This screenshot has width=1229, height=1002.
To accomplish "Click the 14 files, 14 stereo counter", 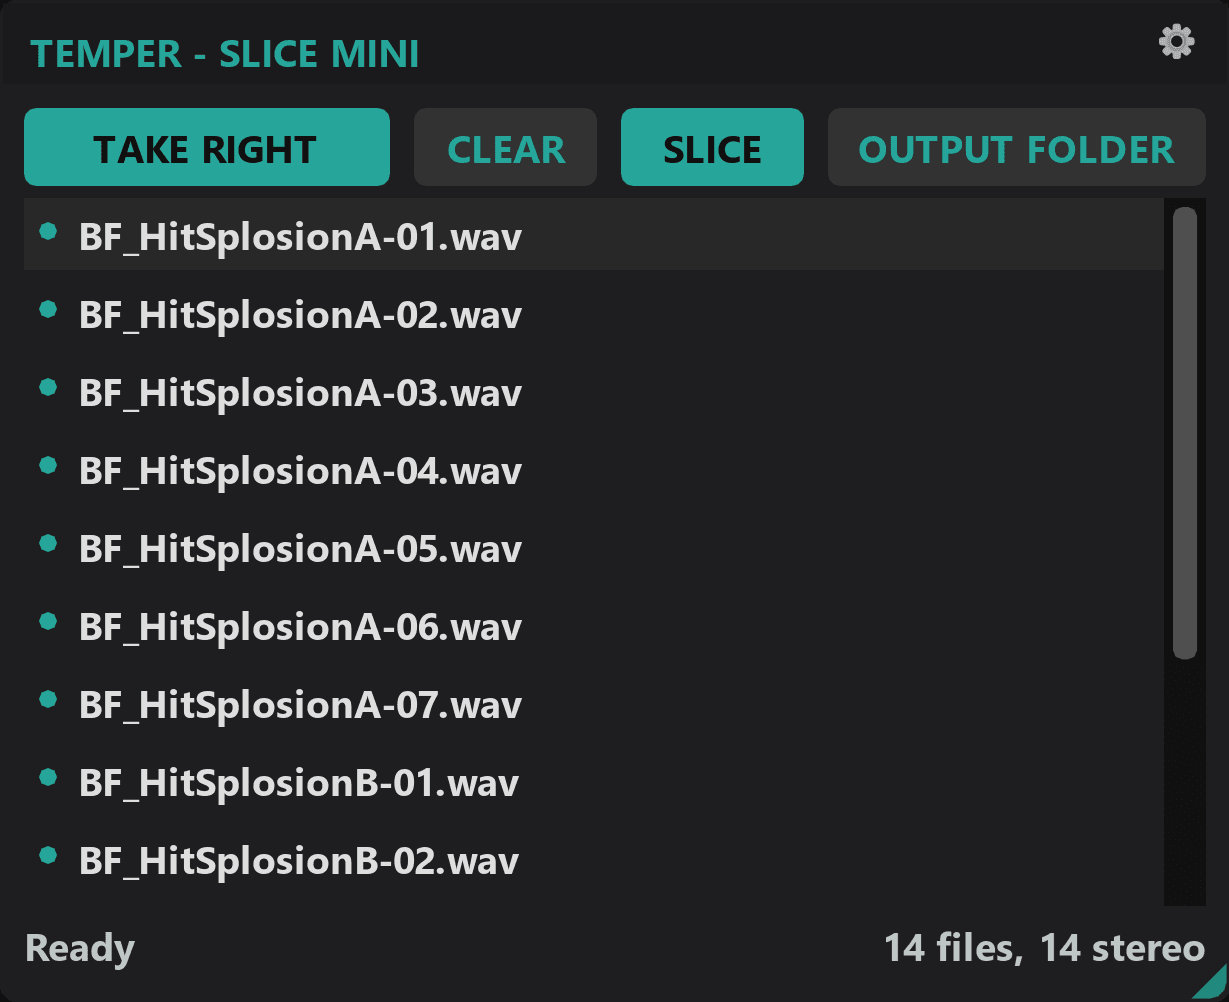I will coord(1044,948).
